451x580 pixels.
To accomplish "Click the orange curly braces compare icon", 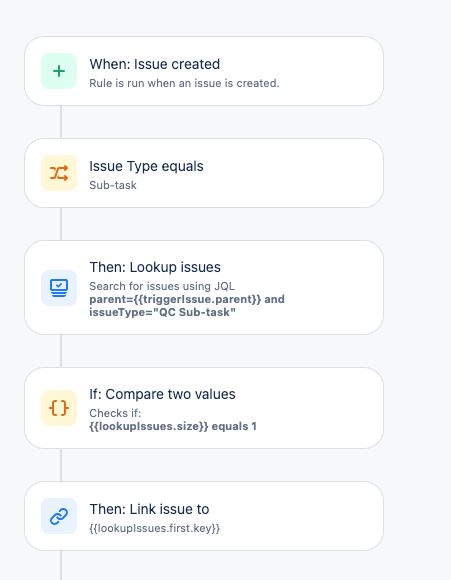I will (x=59, y=408).
